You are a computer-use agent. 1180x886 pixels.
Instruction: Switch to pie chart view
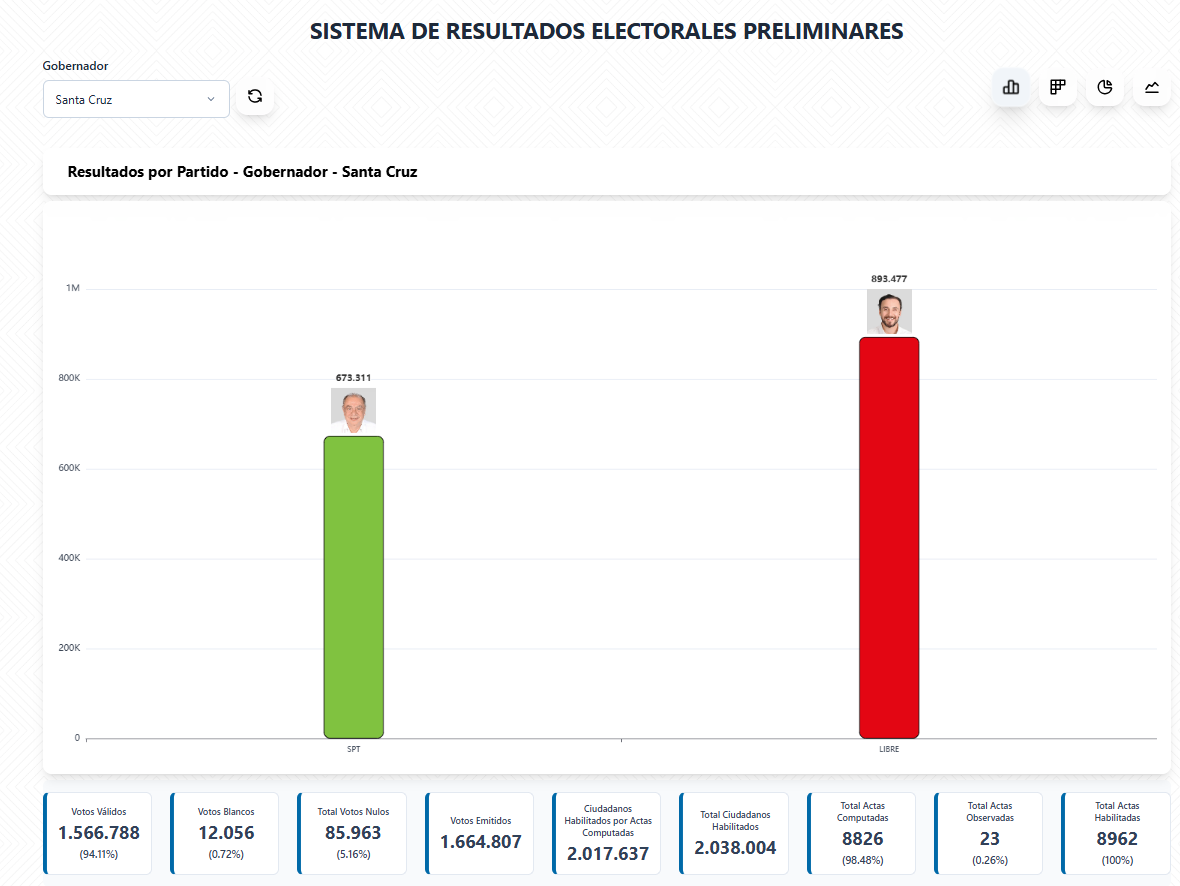1105,88
